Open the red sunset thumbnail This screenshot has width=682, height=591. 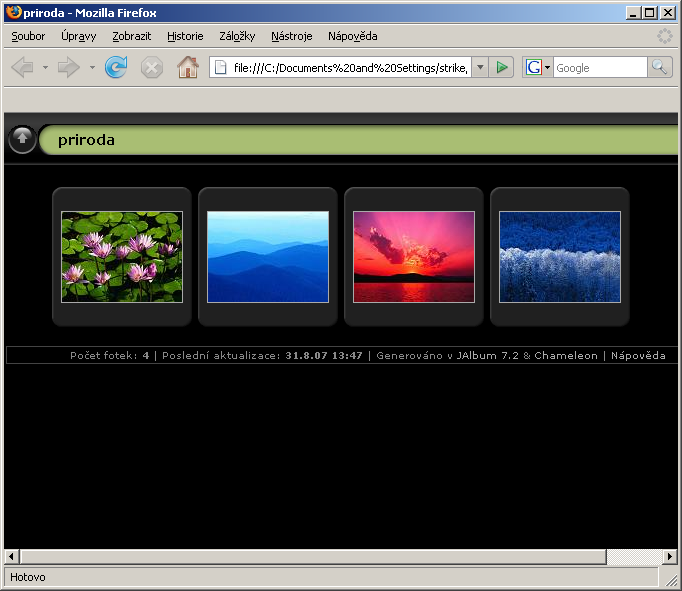tap(414, 257)
